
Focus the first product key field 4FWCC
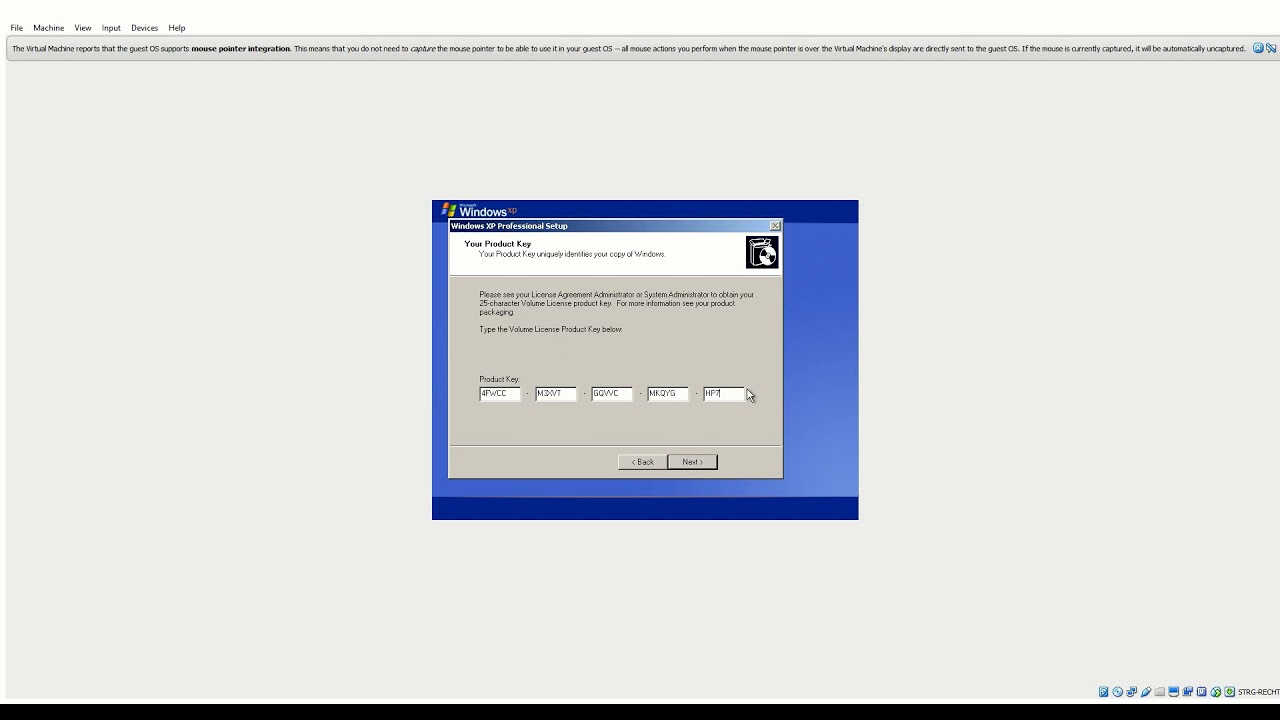click(500, 394)
